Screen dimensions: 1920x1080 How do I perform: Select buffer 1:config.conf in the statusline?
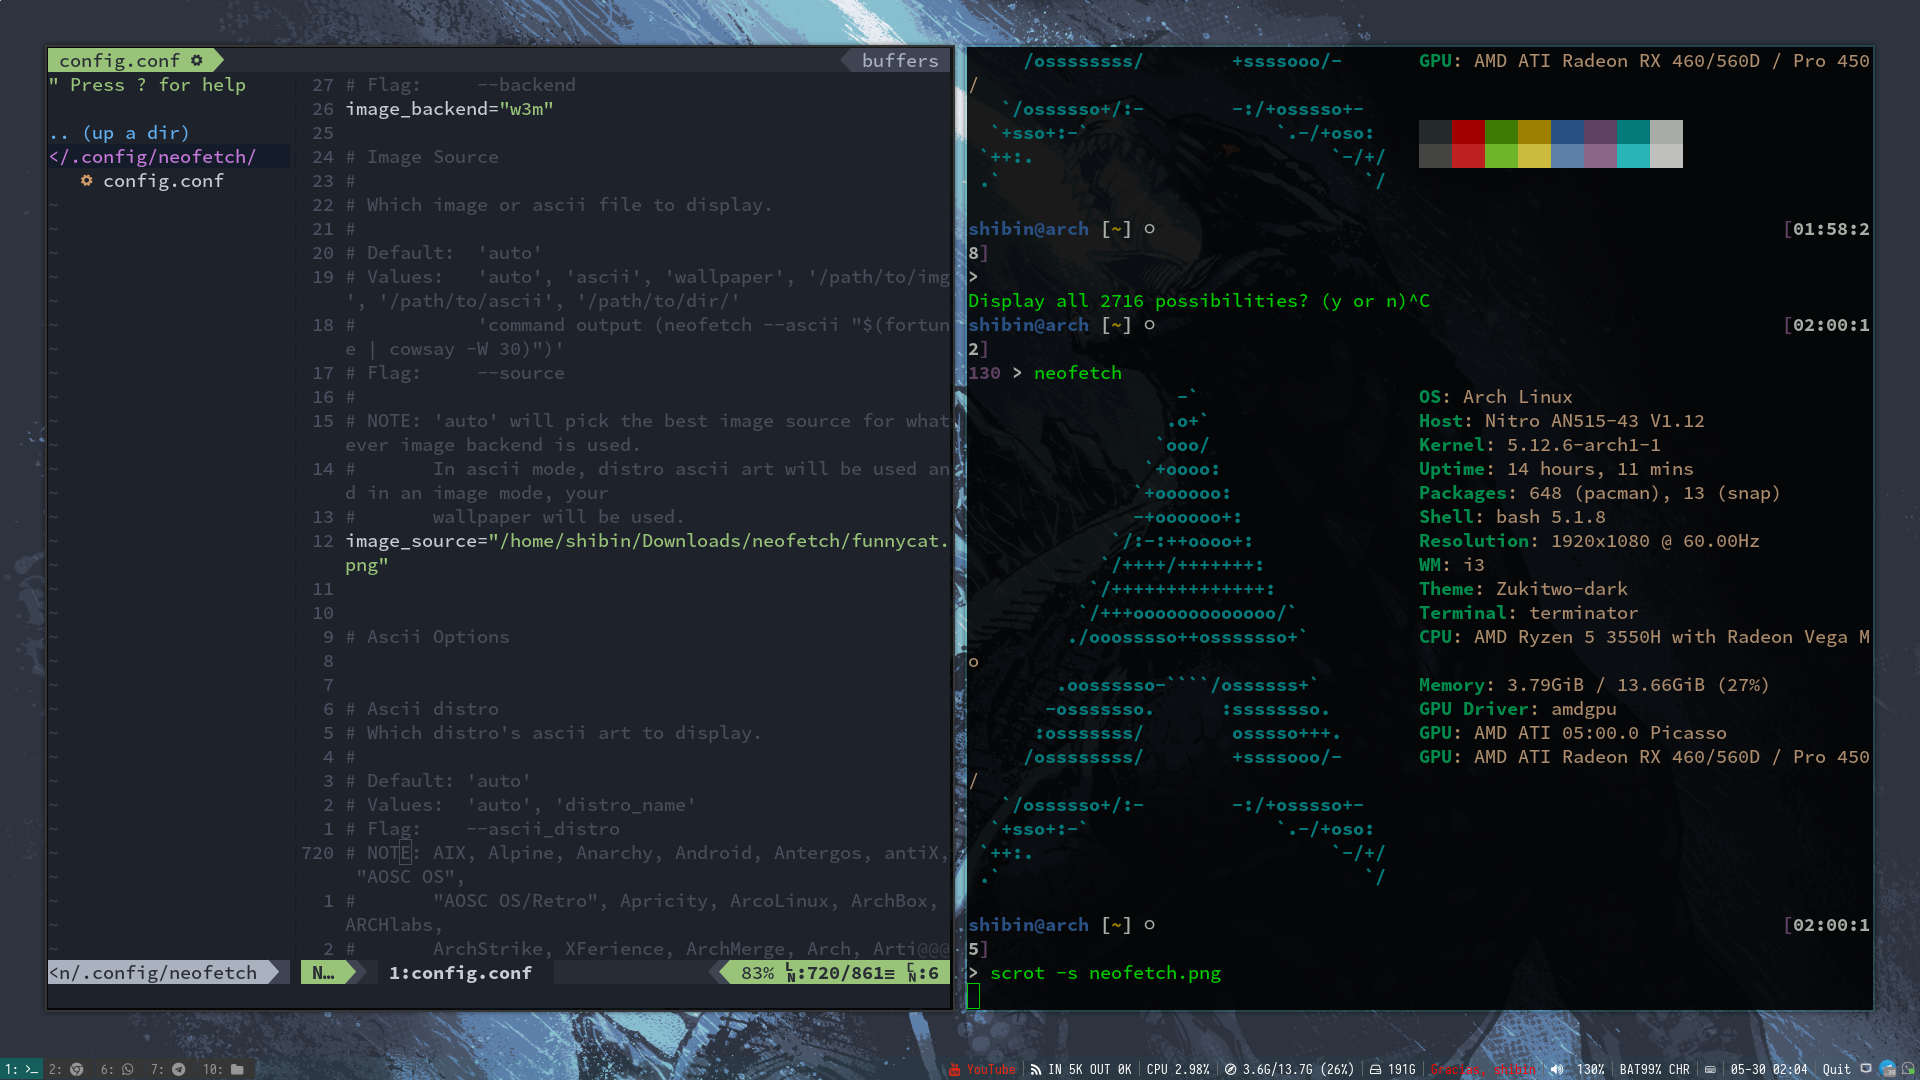click(x=460, y=972)
